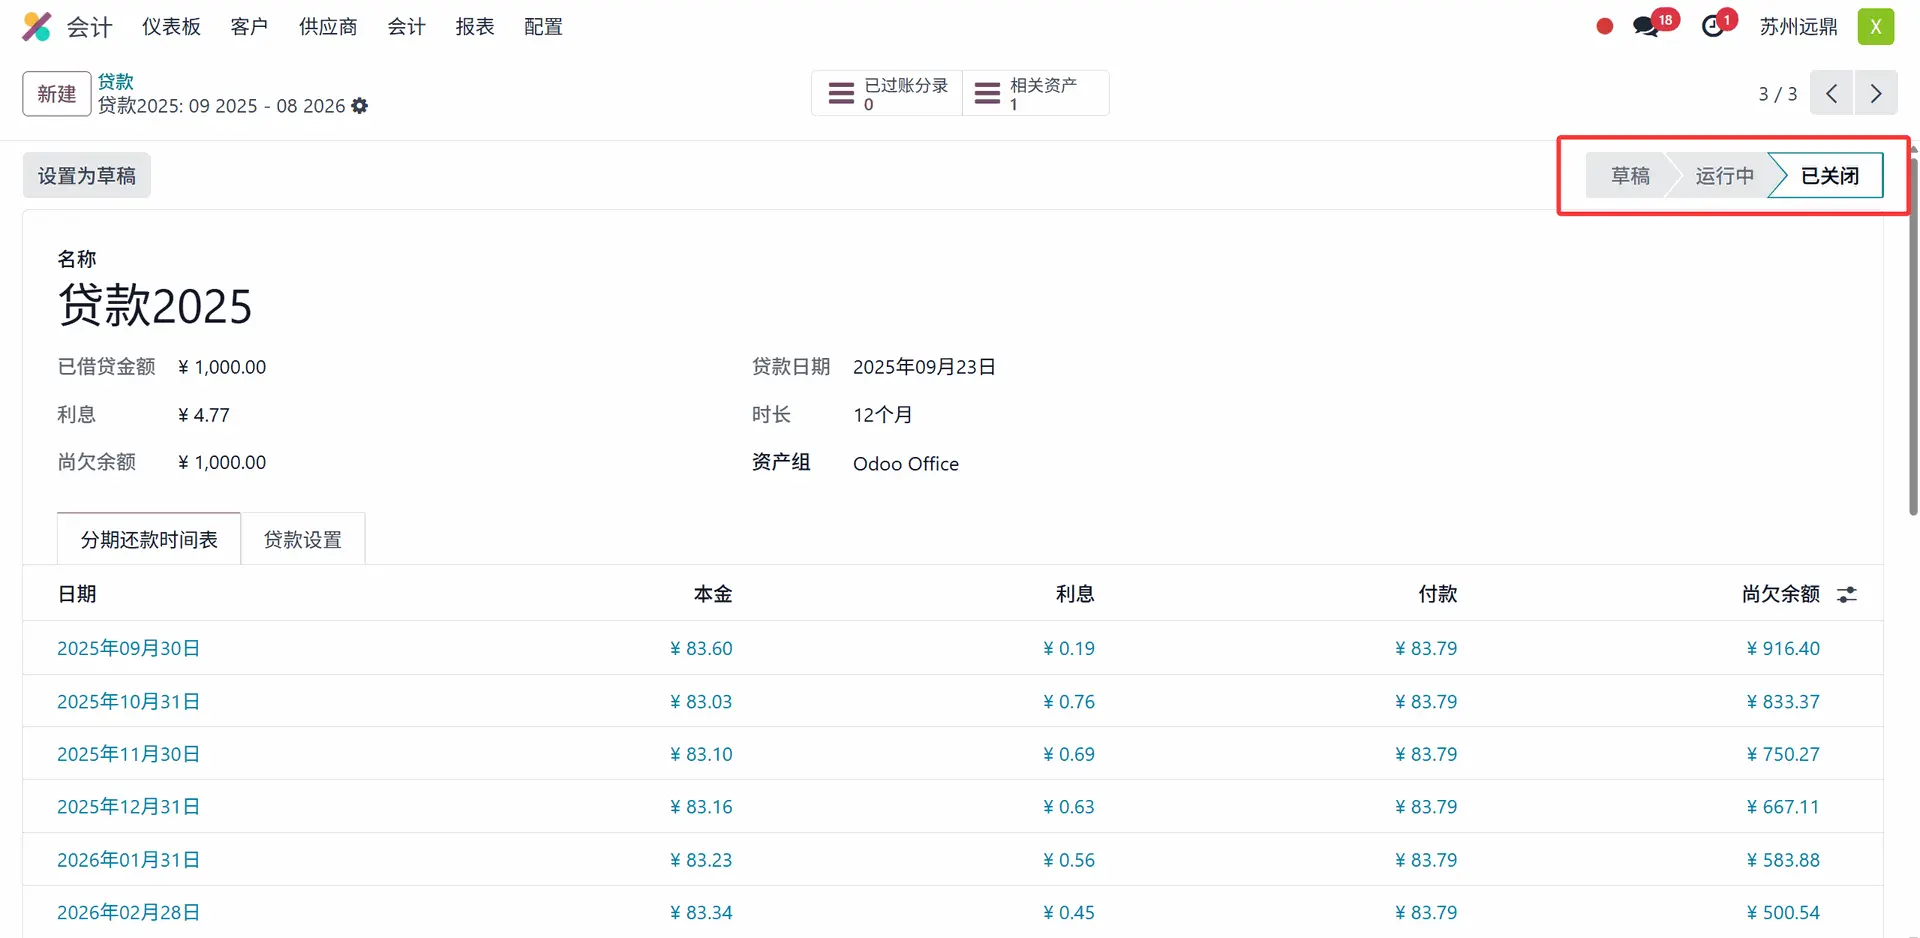Click the 贷款 breadcrumb link

click(x=116, y=82)
